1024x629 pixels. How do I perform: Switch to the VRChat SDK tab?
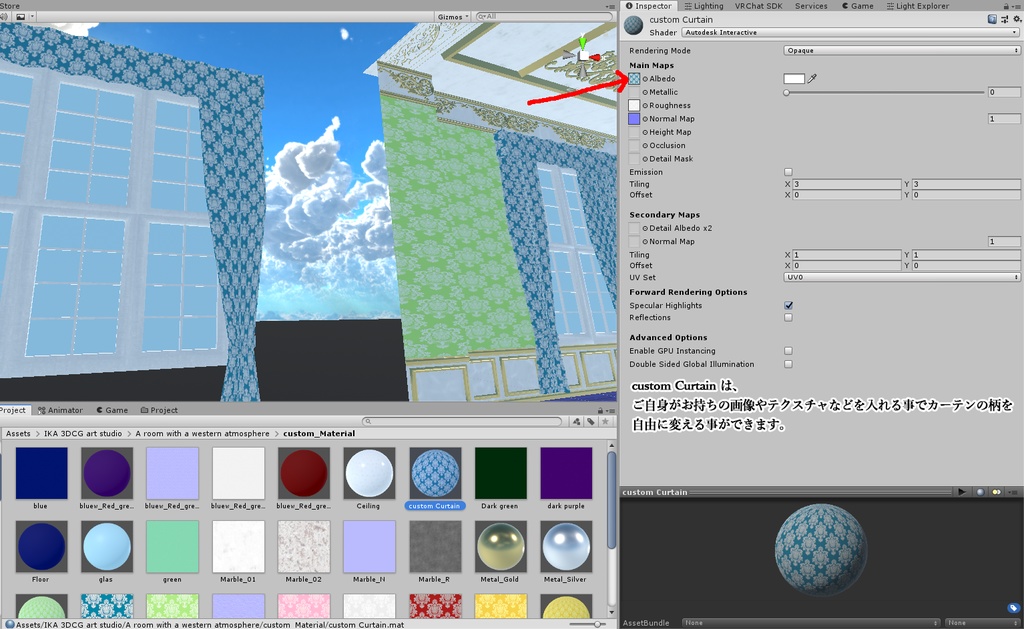pos(758,6)
